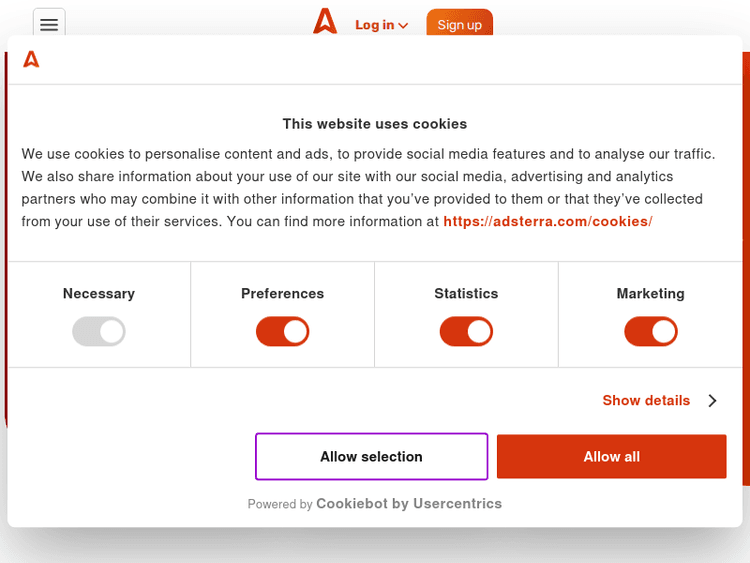750x563 pixels.
Task: Select the Preferences category label
Action: point(282,294)
